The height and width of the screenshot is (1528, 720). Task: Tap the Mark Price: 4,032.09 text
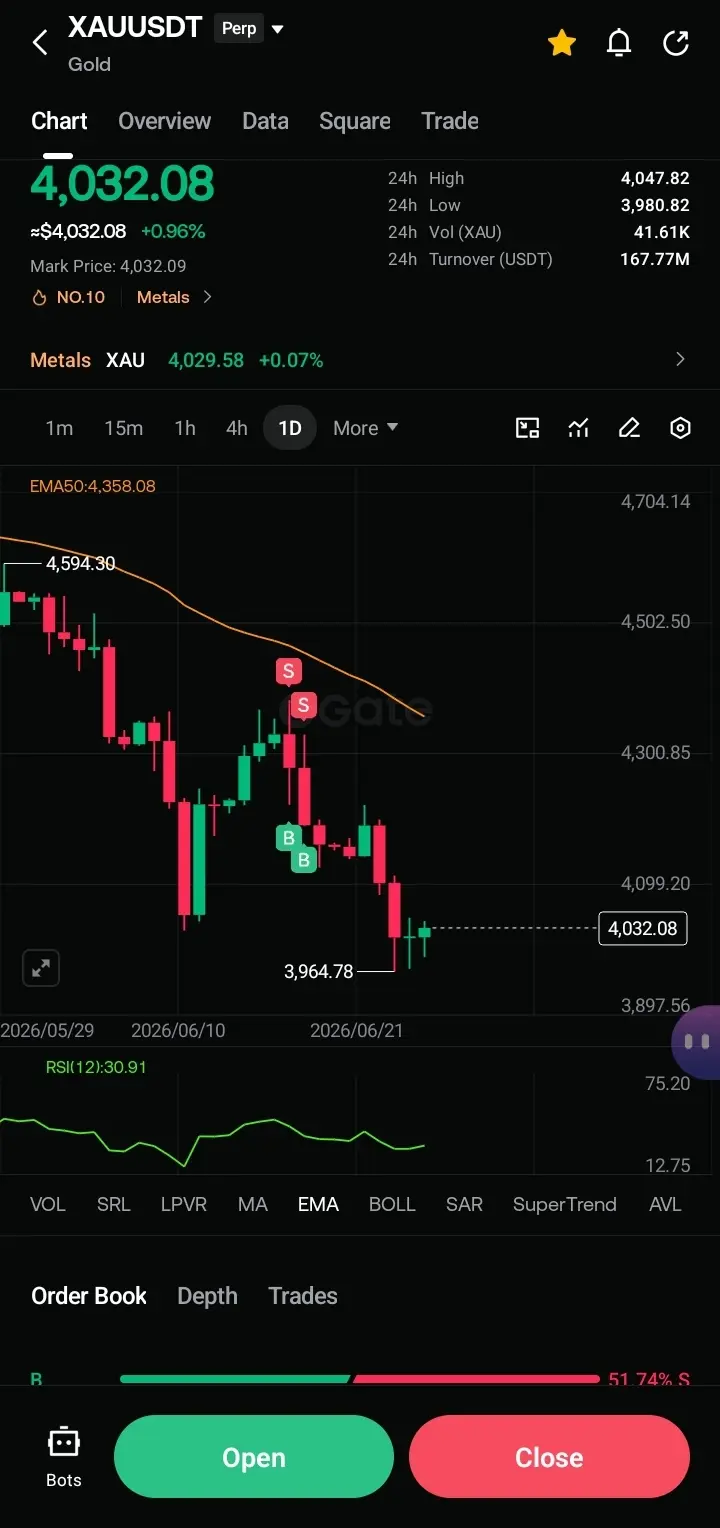[108, 266]
